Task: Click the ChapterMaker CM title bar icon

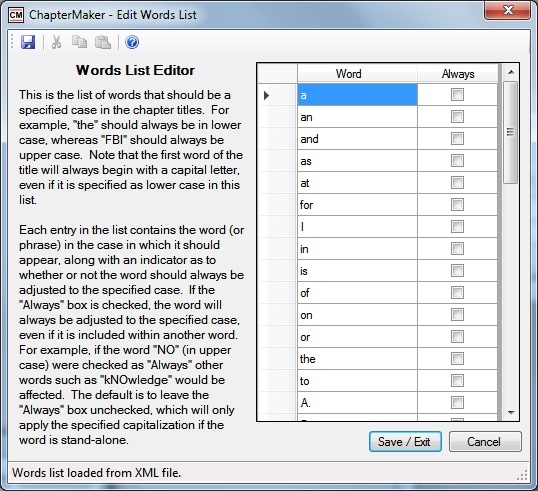Action: coord(16,15)
